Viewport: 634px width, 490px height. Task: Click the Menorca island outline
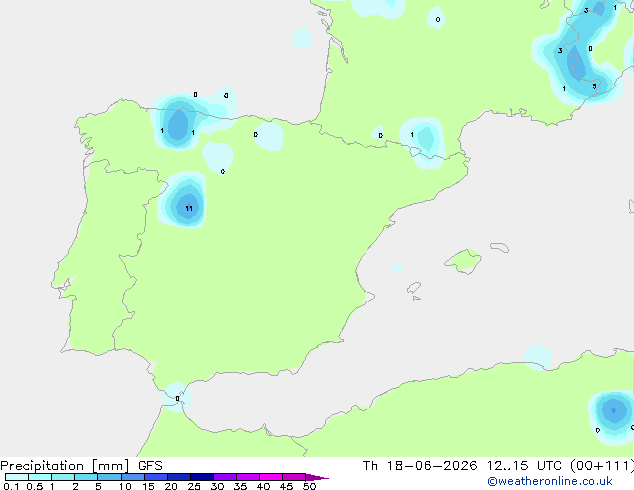pos(500,247)
